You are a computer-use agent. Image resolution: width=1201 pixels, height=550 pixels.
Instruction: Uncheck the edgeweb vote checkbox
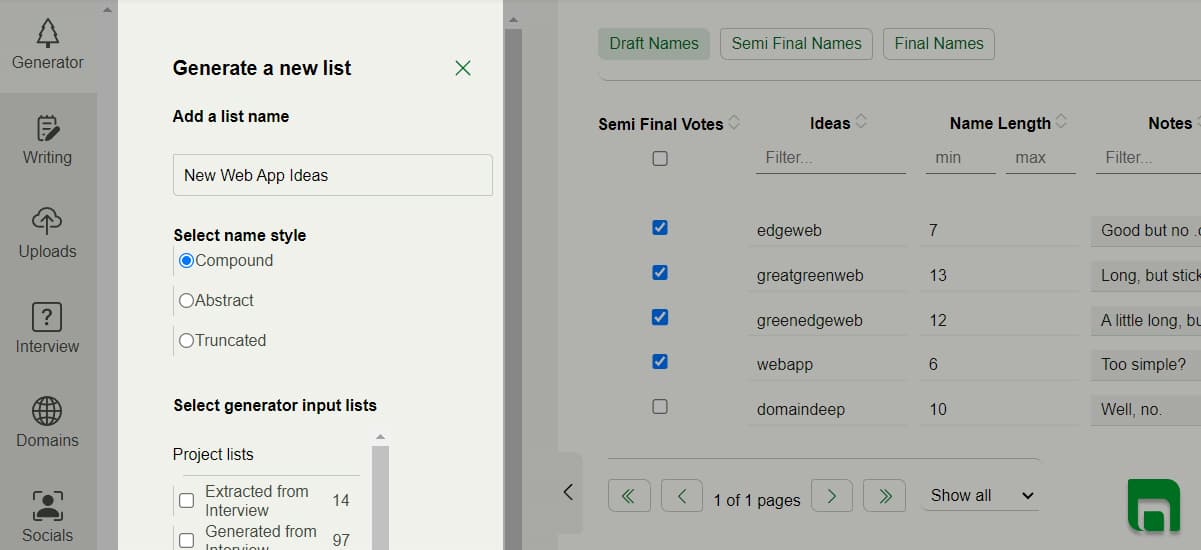click(660, 228)
